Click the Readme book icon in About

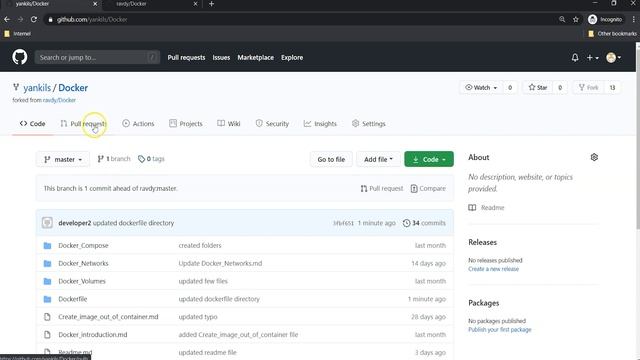[x=472, y=207]
